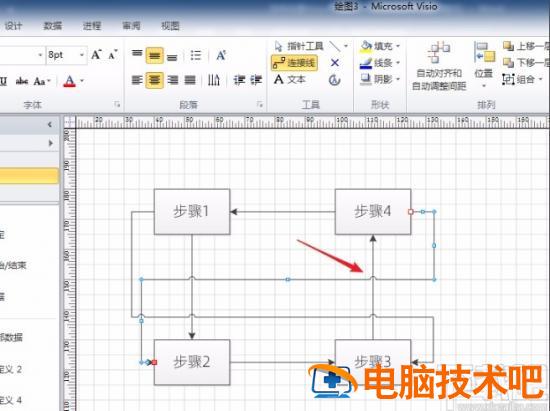550x411 pixels.
Task: Toggle center paragraph alignment
Action: coord(154,80)
